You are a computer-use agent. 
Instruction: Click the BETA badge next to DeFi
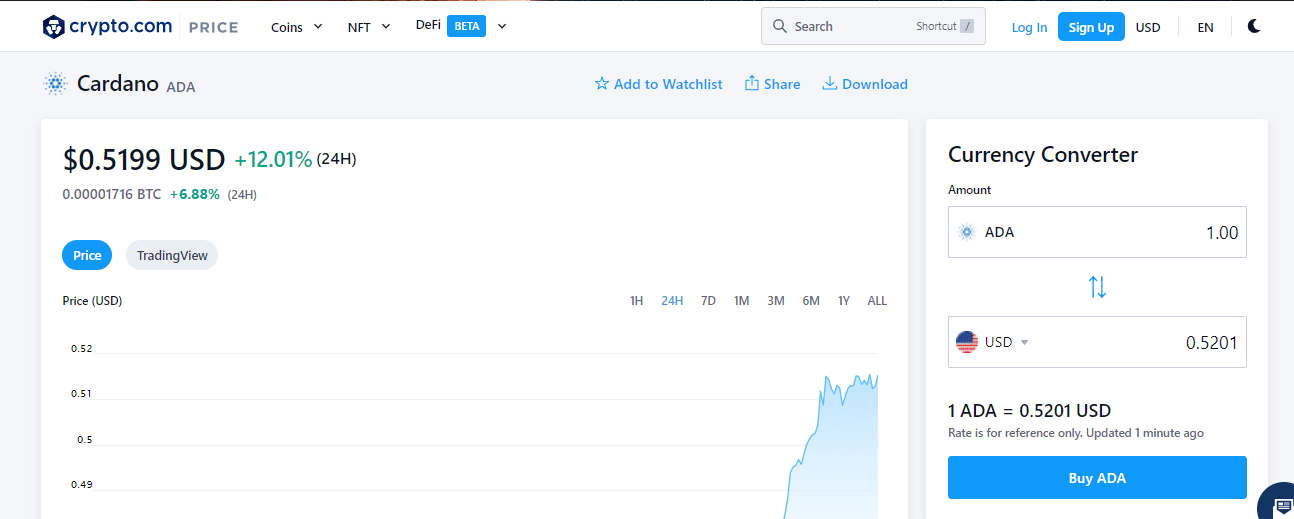click(x=466, y=26)
